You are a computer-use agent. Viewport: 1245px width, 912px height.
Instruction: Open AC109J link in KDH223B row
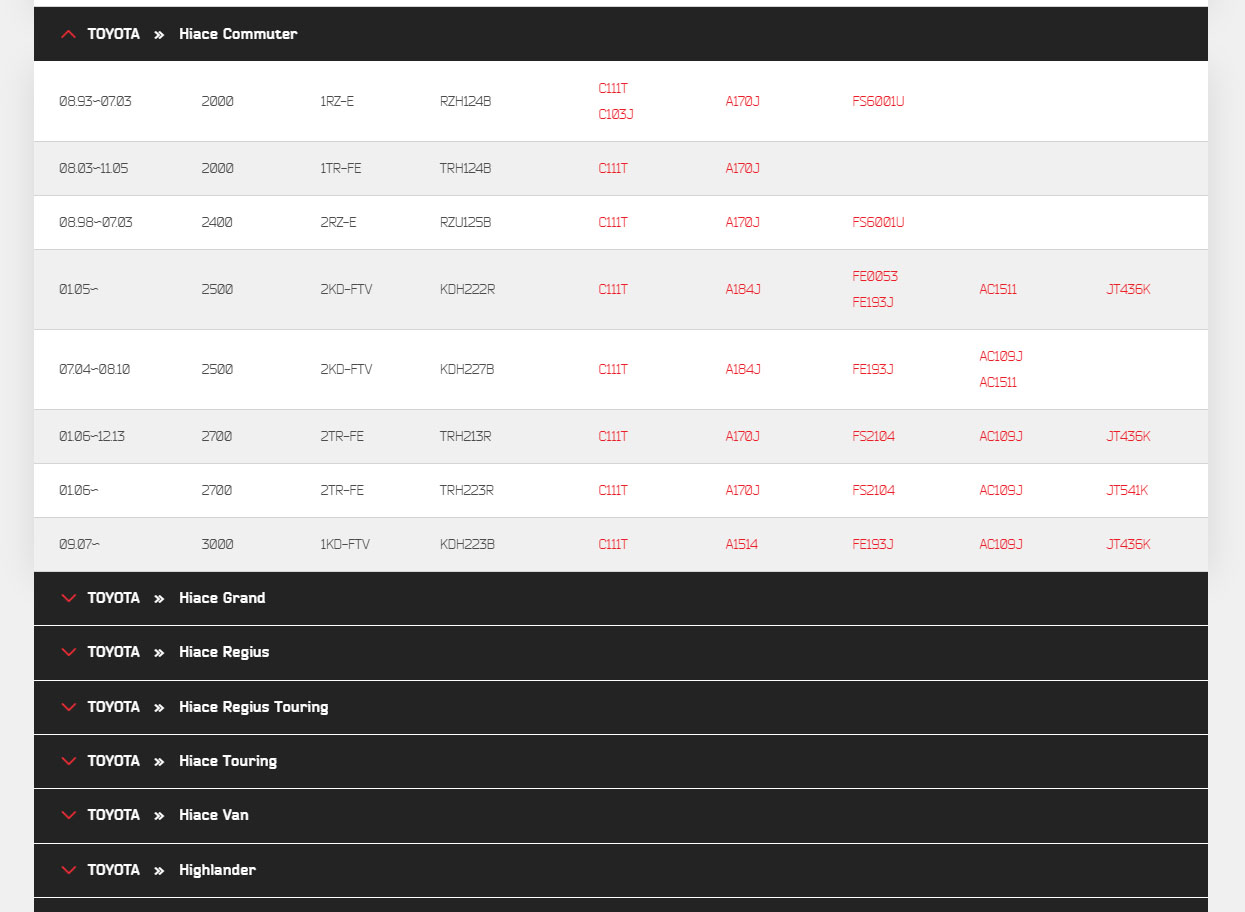tap(1001, 544)
